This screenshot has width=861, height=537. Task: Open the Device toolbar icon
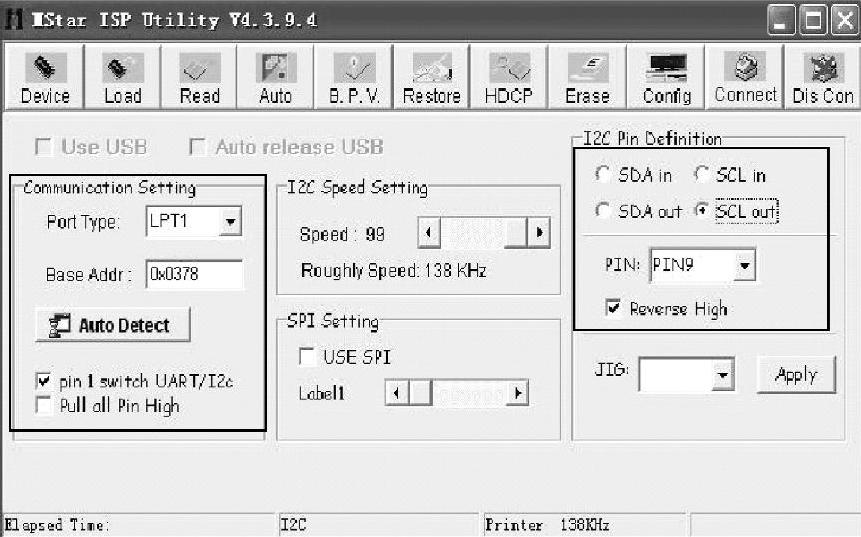(44, 78)
